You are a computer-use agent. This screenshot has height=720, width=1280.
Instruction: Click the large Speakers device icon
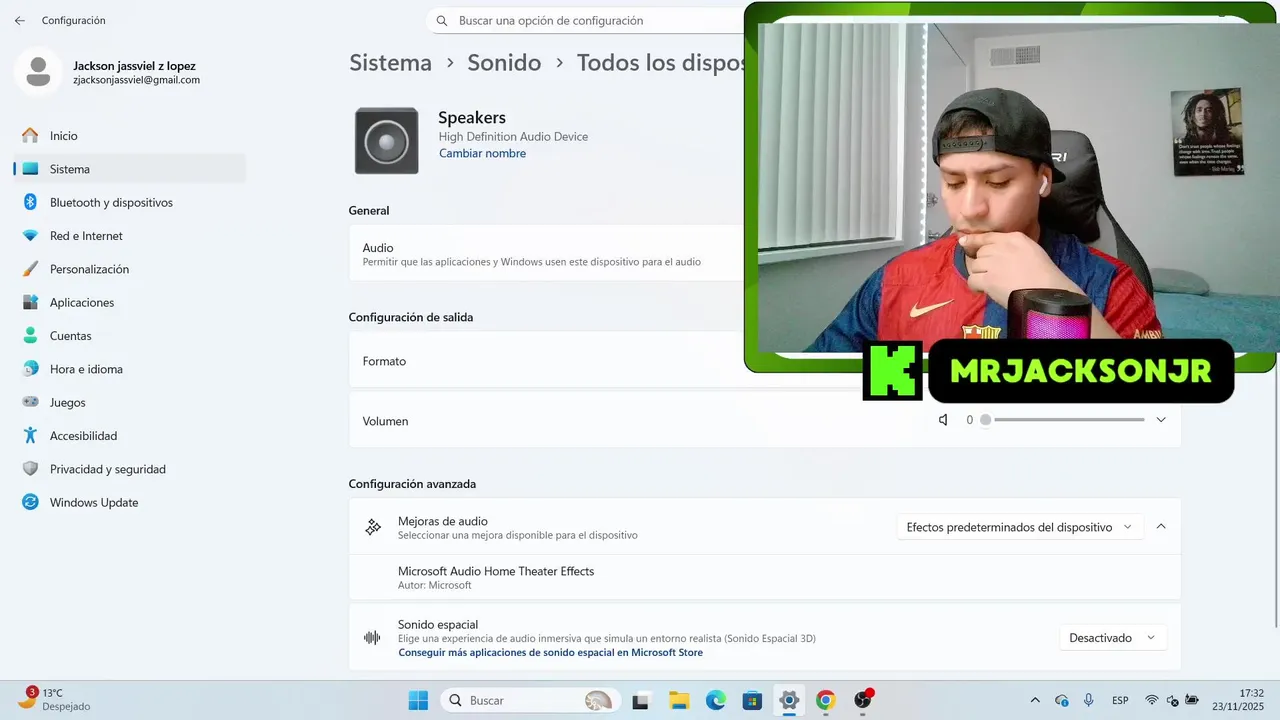click(386, 141)
